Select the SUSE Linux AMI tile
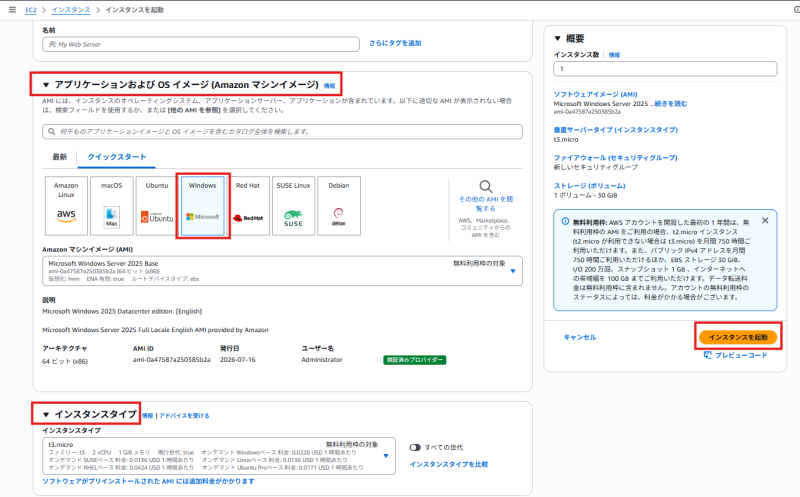The image size is (800, 497). click(293, 206)
